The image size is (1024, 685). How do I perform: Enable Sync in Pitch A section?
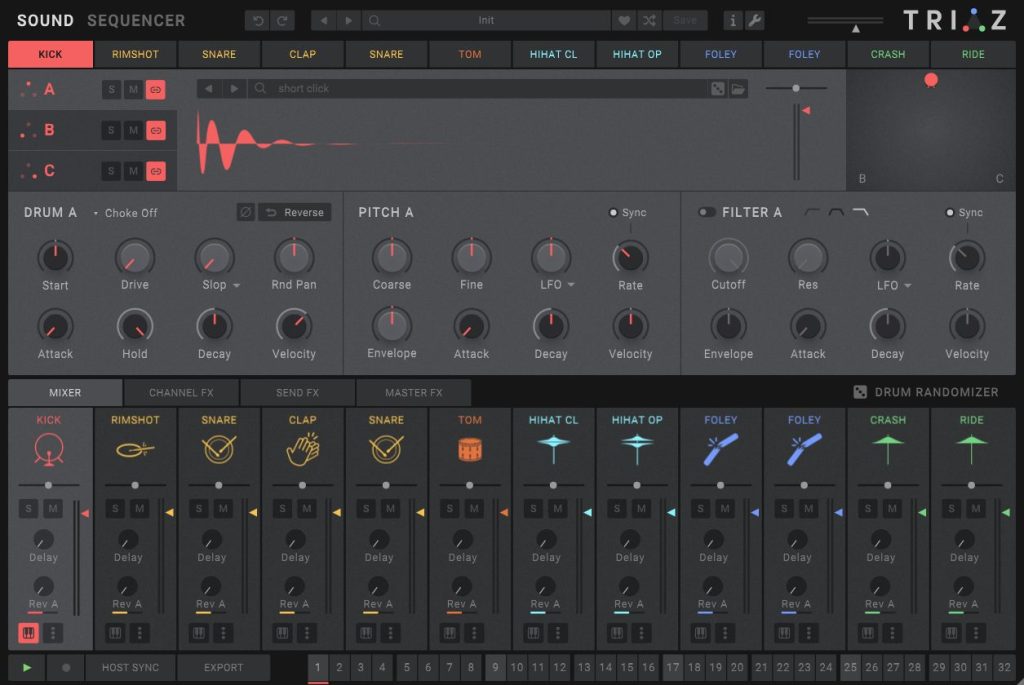point(613,212)
